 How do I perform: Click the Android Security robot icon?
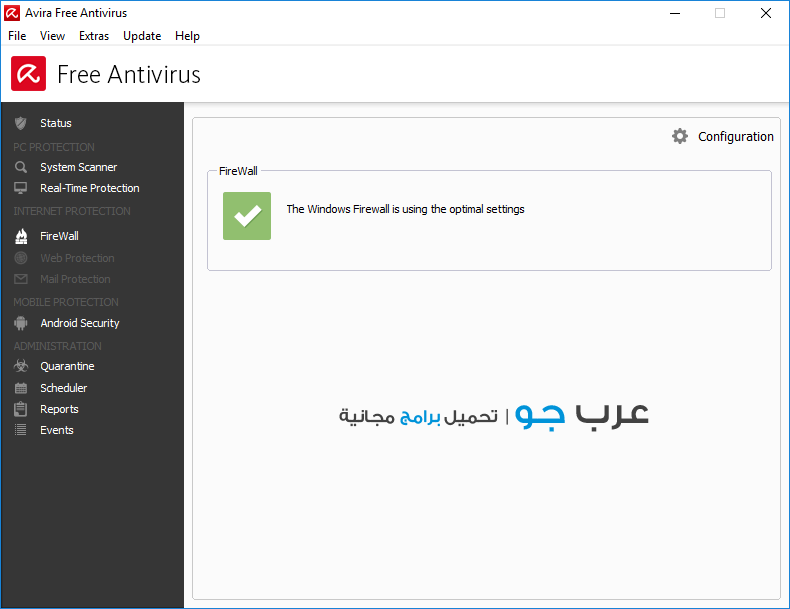click(21, 323)
